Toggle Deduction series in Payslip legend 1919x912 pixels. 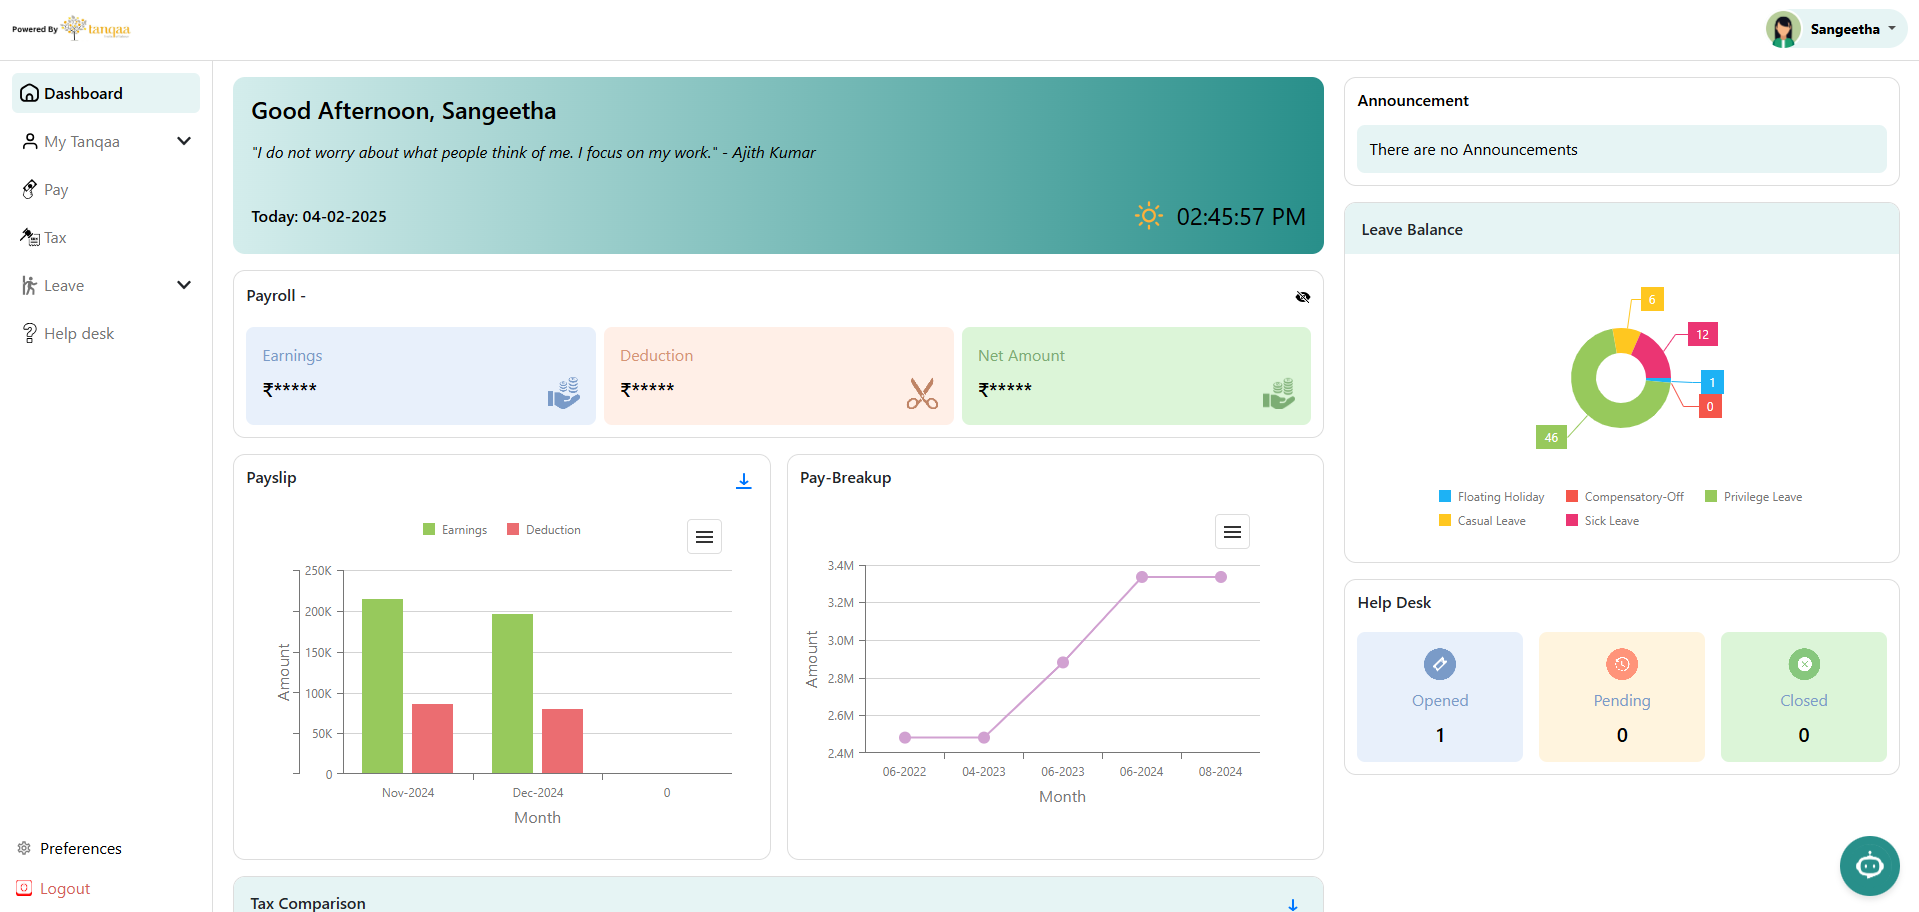[544, 530]
